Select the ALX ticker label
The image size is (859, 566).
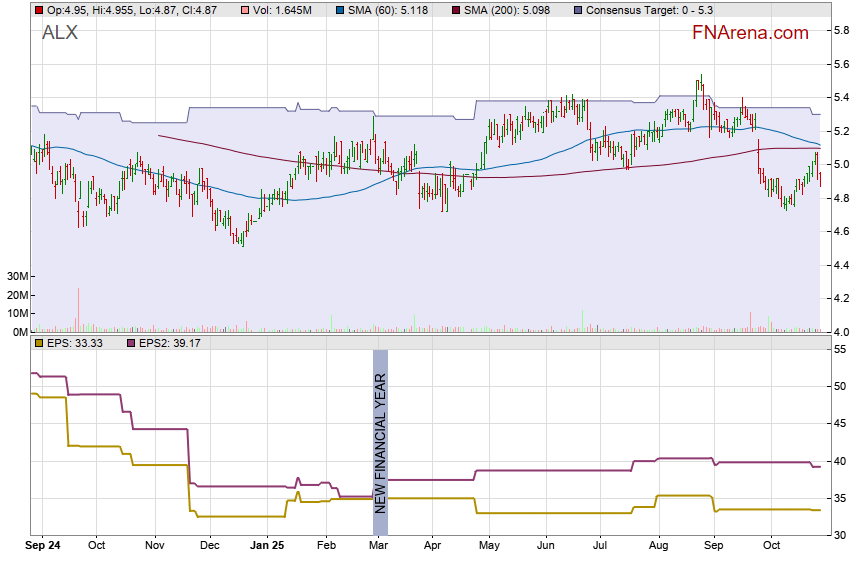(x=59, y=33)
